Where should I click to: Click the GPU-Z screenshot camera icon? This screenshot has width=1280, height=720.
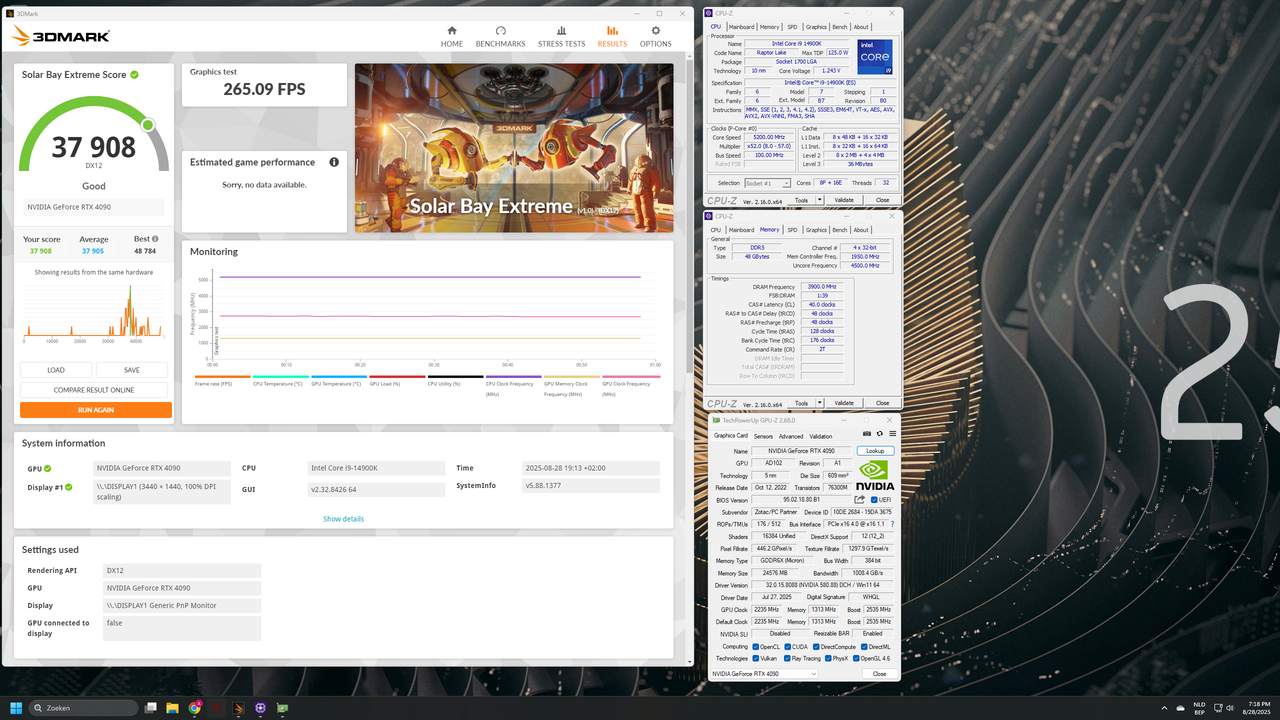[x=868, y=433]
